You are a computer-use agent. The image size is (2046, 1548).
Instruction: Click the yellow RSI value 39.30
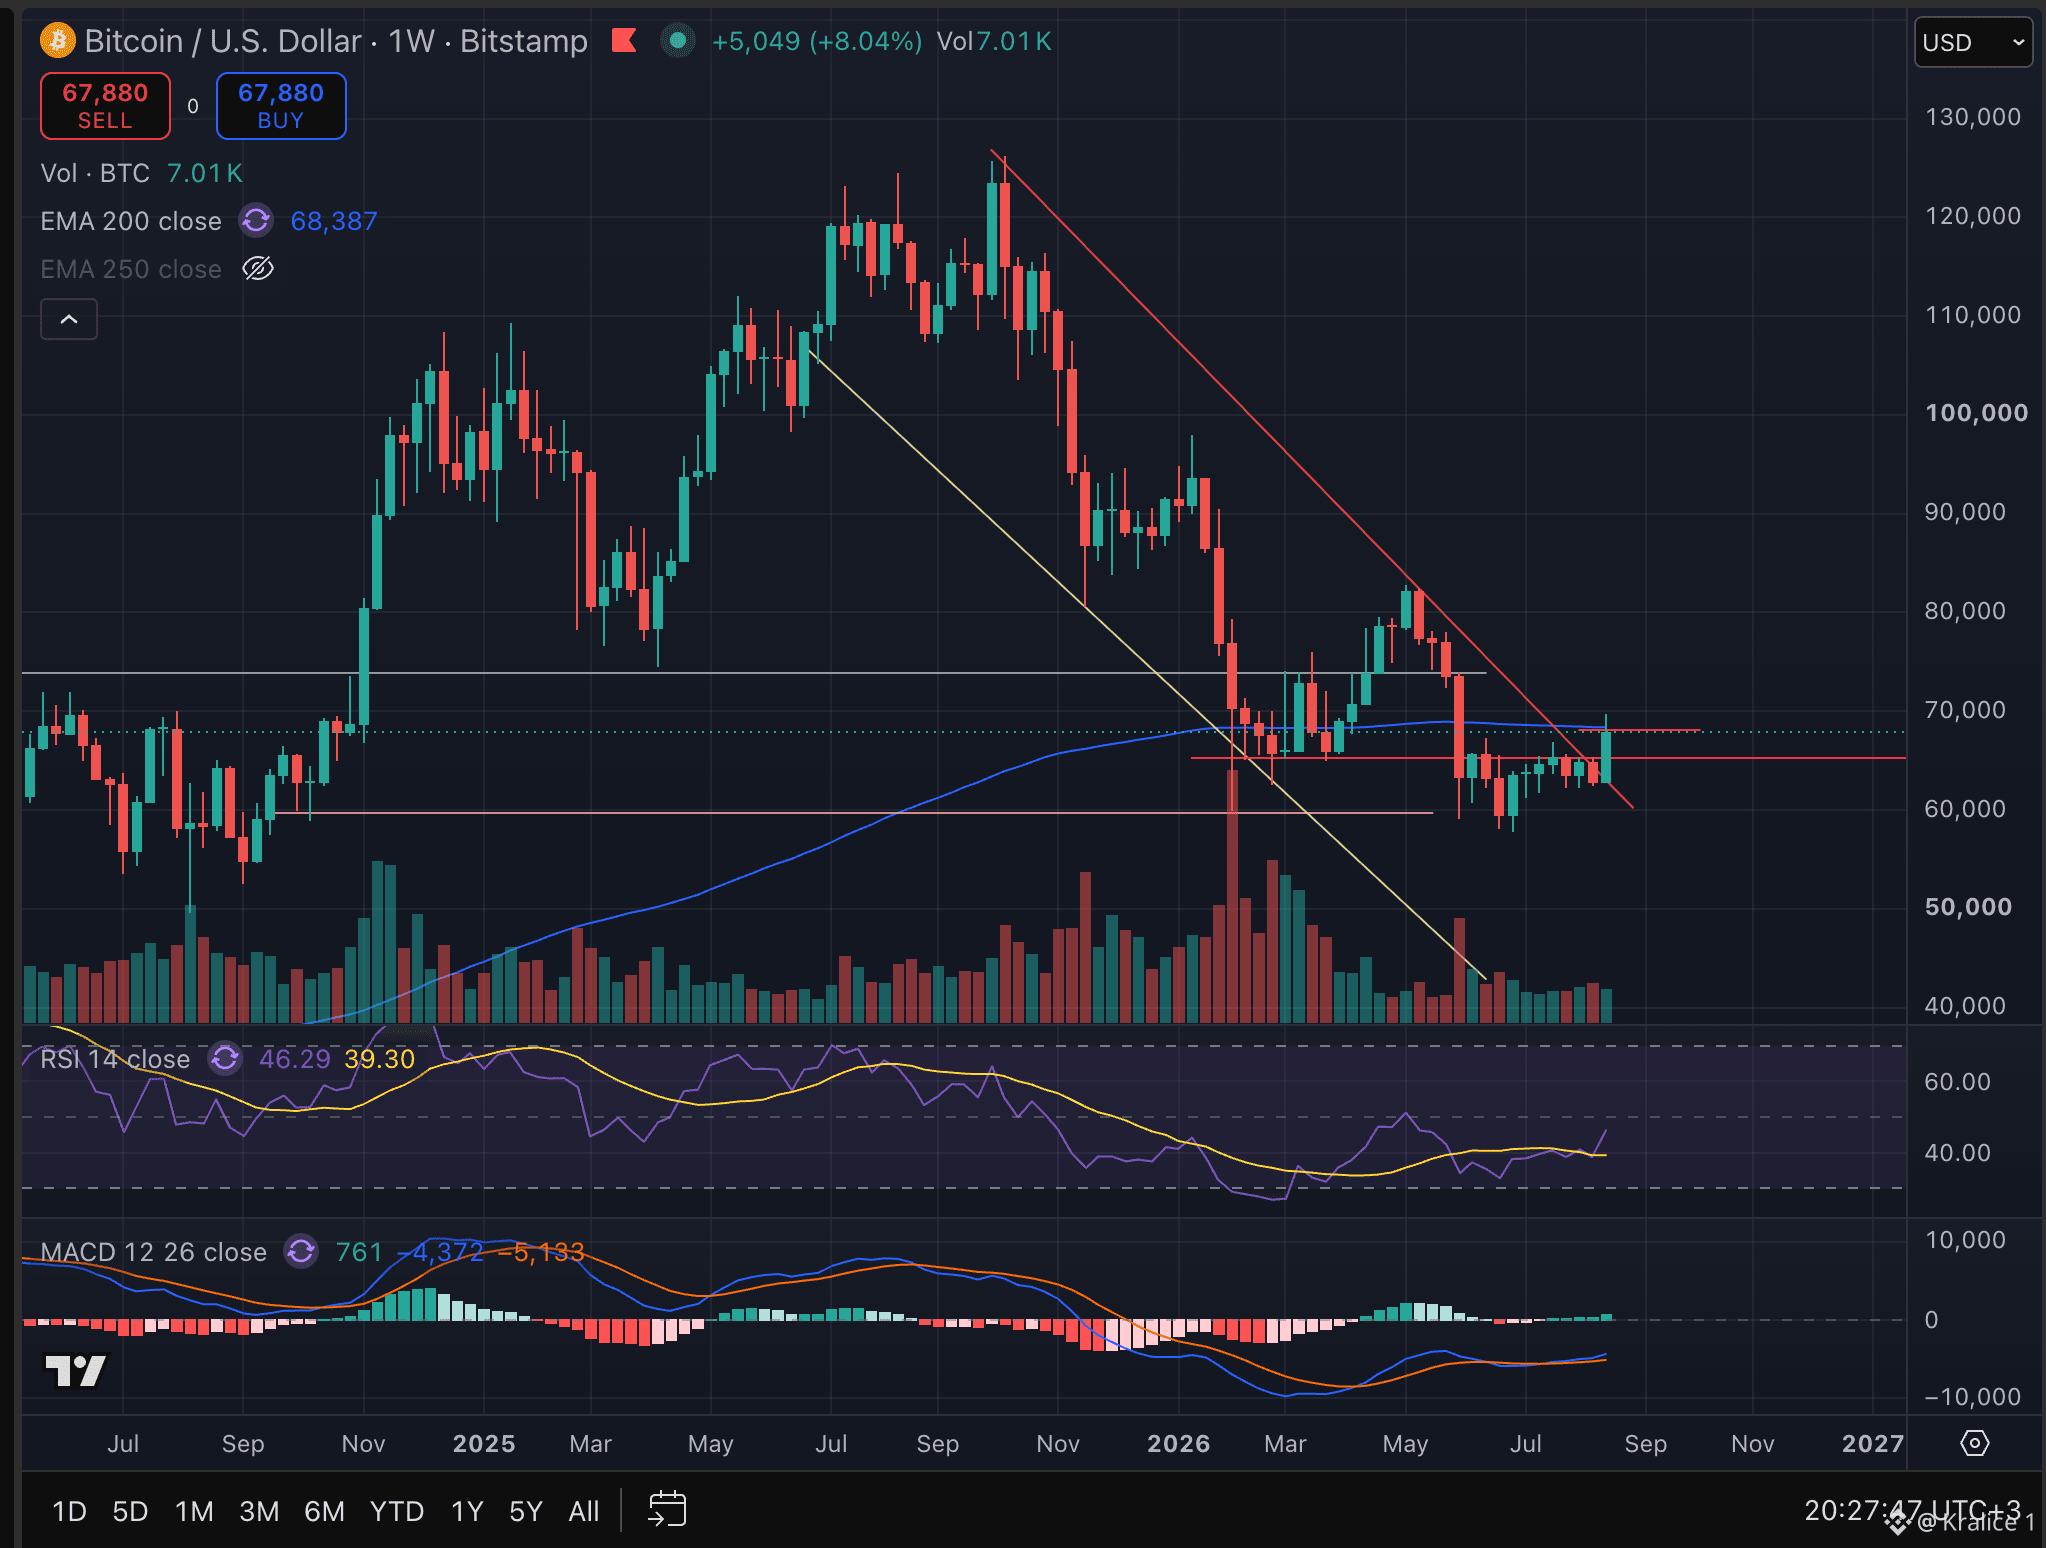point(380,1059)
